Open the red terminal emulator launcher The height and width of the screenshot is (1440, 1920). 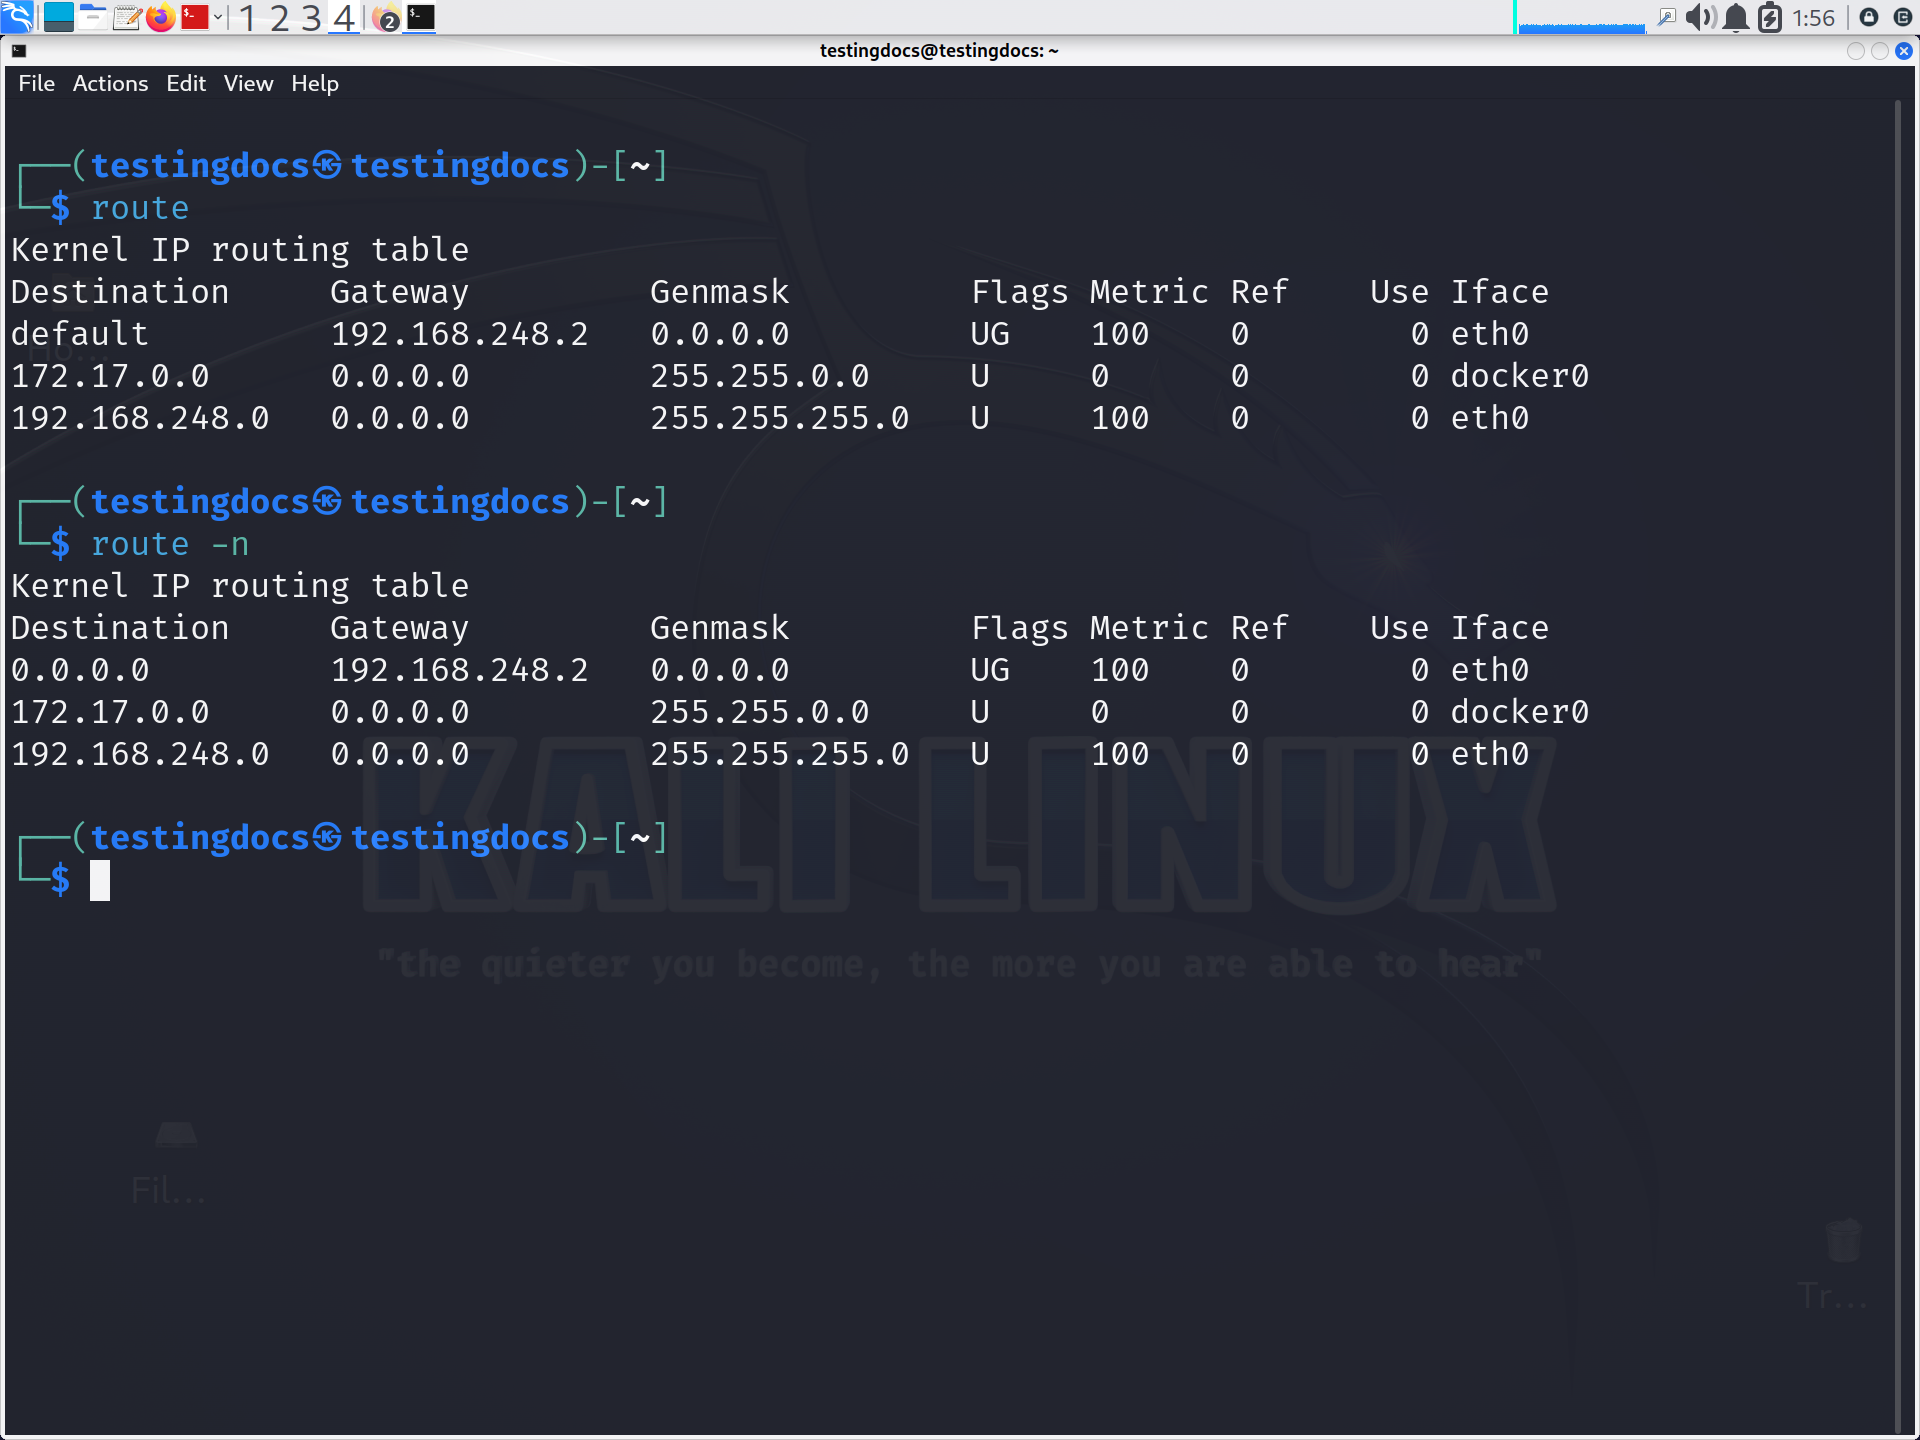point(194,17)
